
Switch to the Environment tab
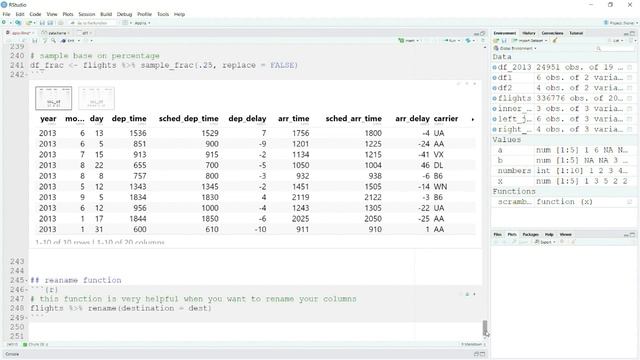click(x=504, y=33)
